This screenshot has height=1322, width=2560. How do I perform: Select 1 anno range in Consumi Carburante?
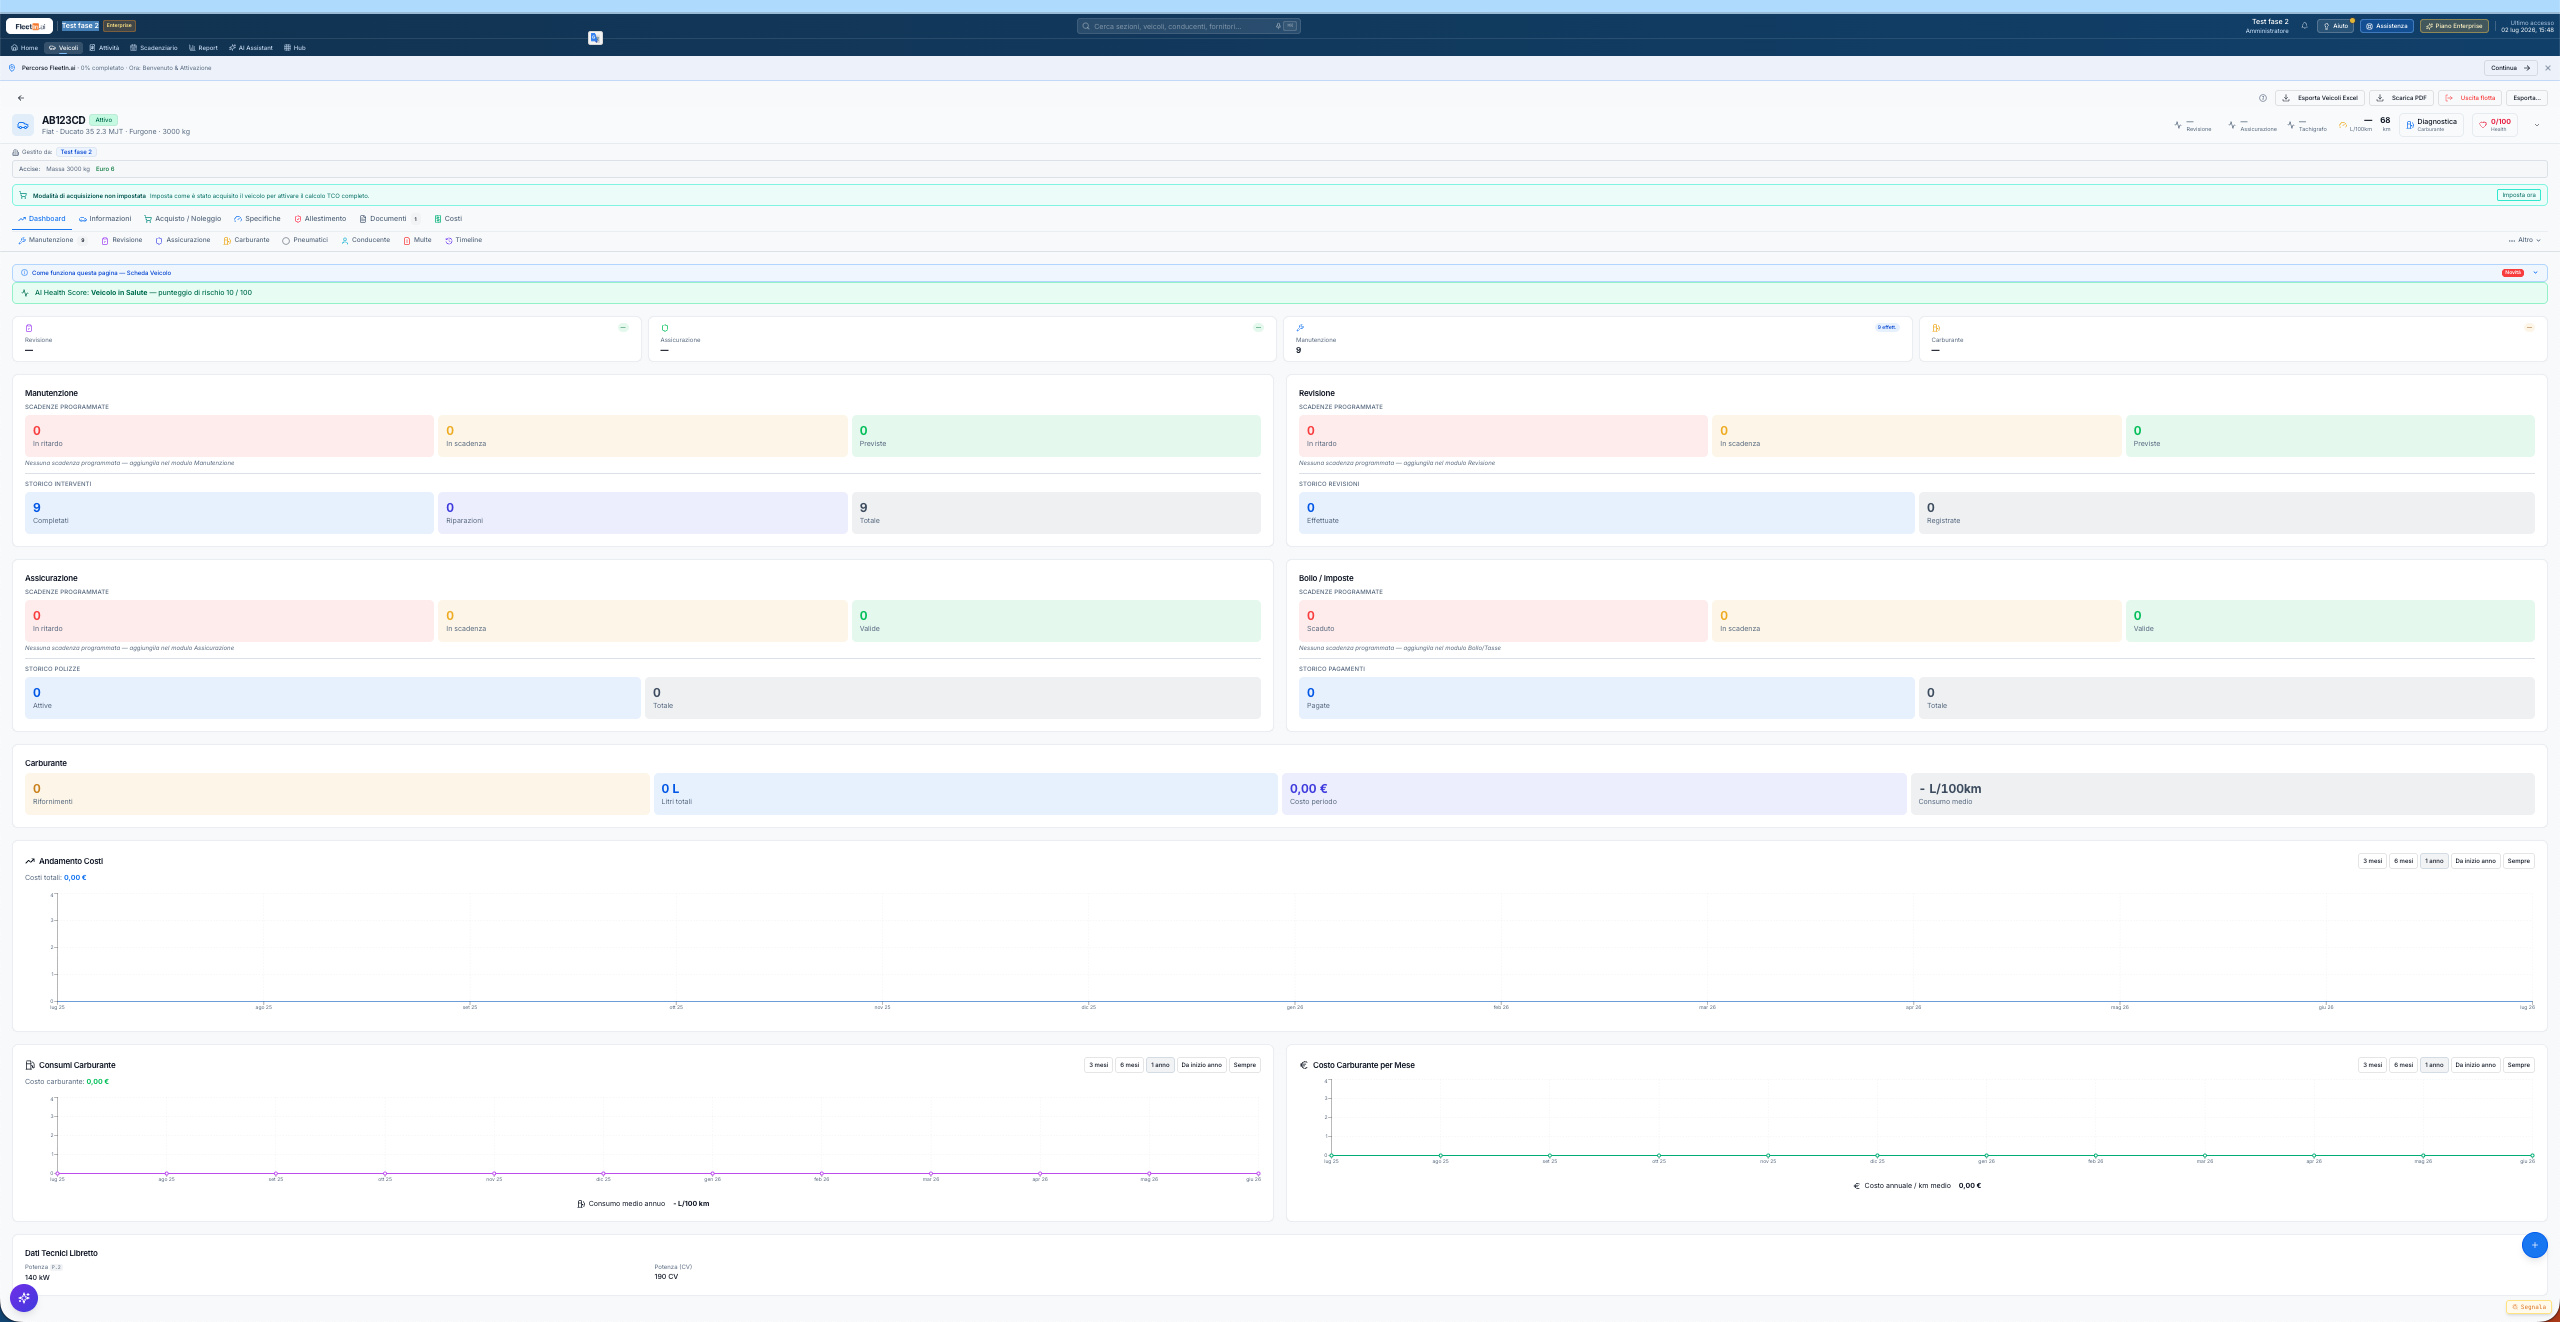1160,1065
